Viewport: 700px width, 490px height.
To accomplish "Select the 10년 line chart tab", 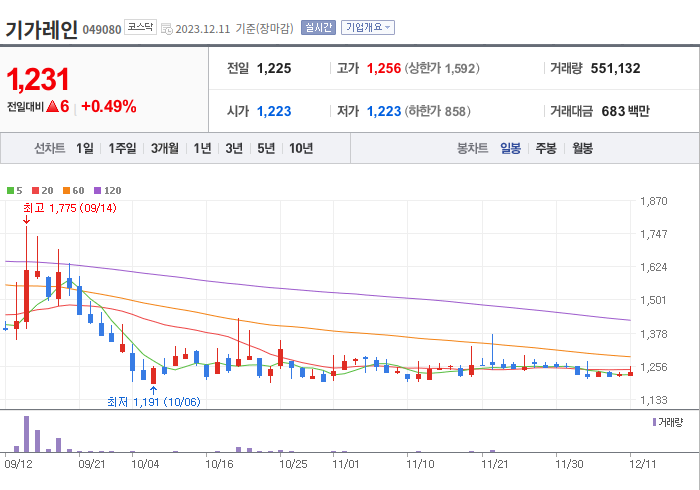I will tap(301, 148).
